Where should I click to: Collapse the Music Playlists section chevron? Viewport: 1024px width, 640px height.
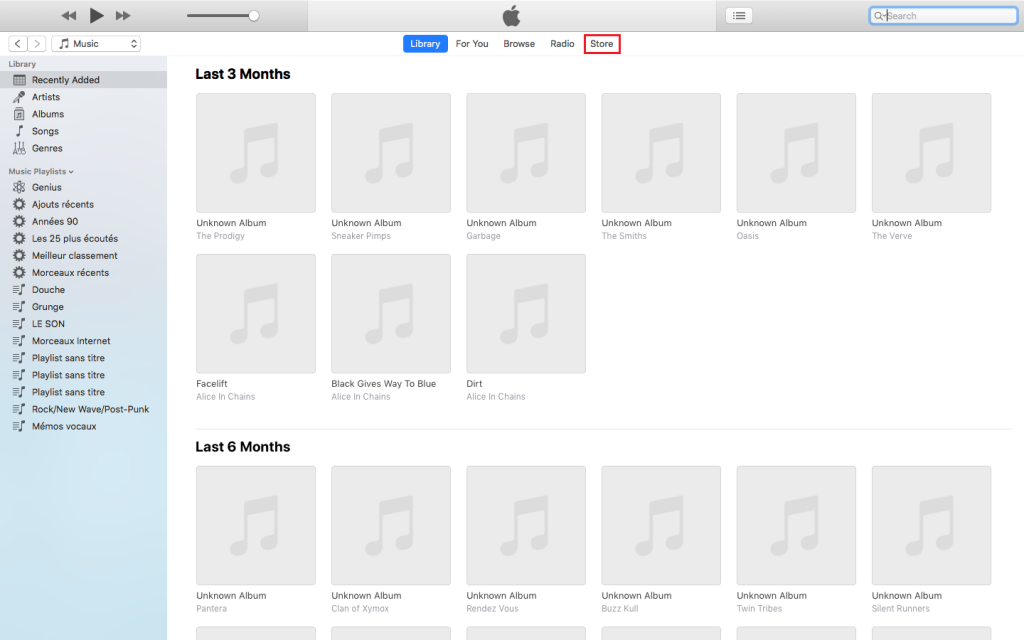(x=71, y=172)
